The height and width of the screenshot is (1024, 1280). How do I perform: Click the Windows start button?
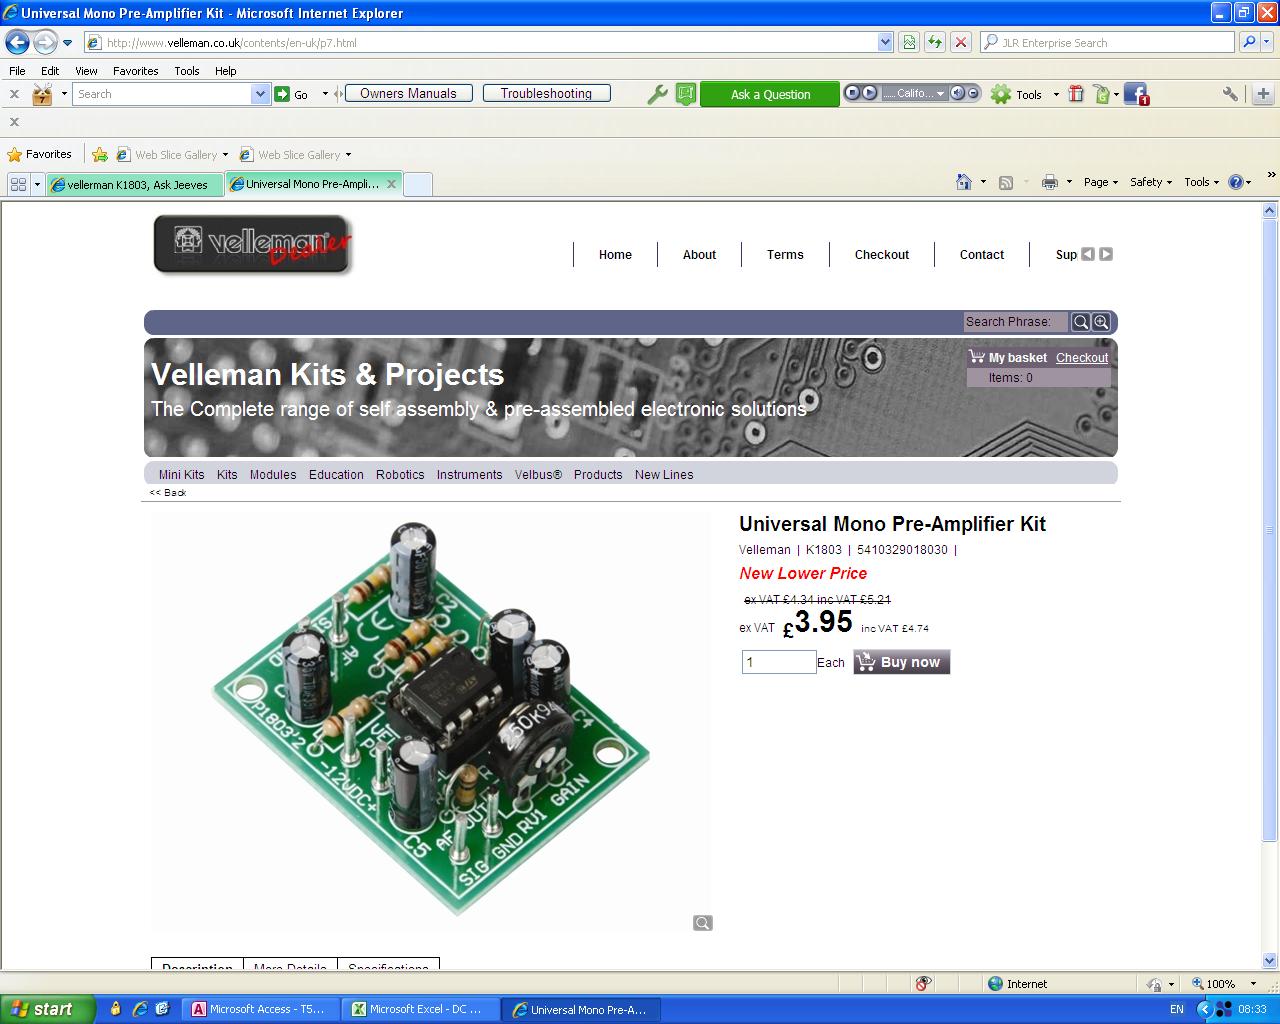pyautogui.click(x=47, y=1009)
